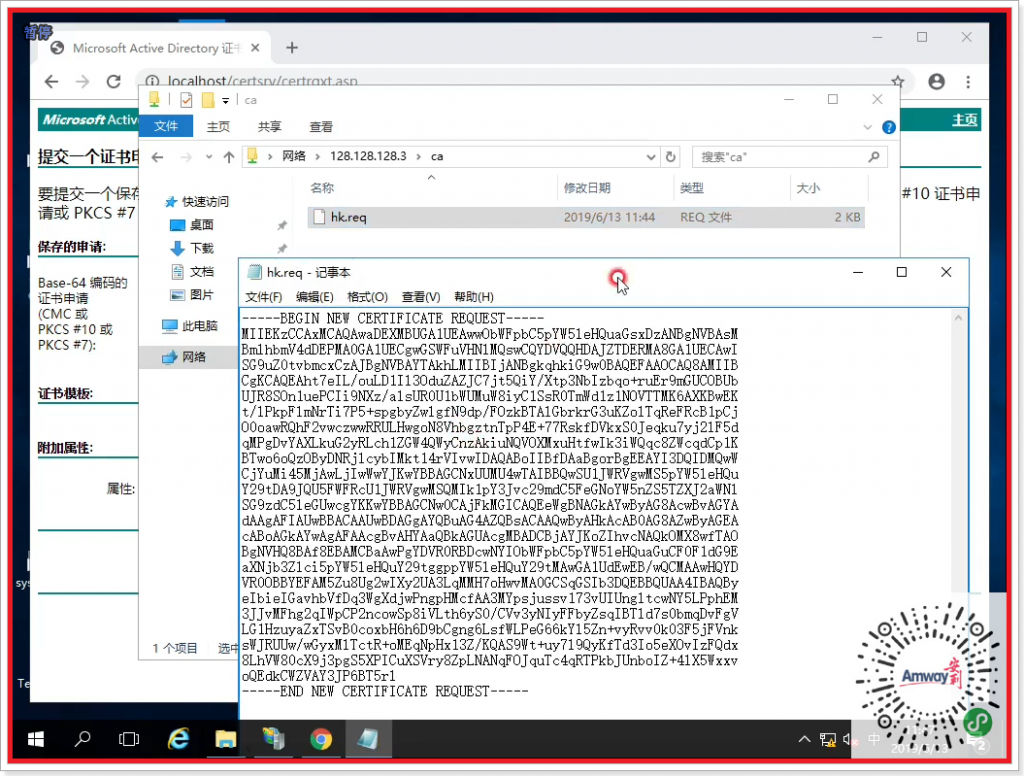
Task: Open recent locations dropdown beside forward arrow
Action: pyautogui.click(x=208, y=157)
